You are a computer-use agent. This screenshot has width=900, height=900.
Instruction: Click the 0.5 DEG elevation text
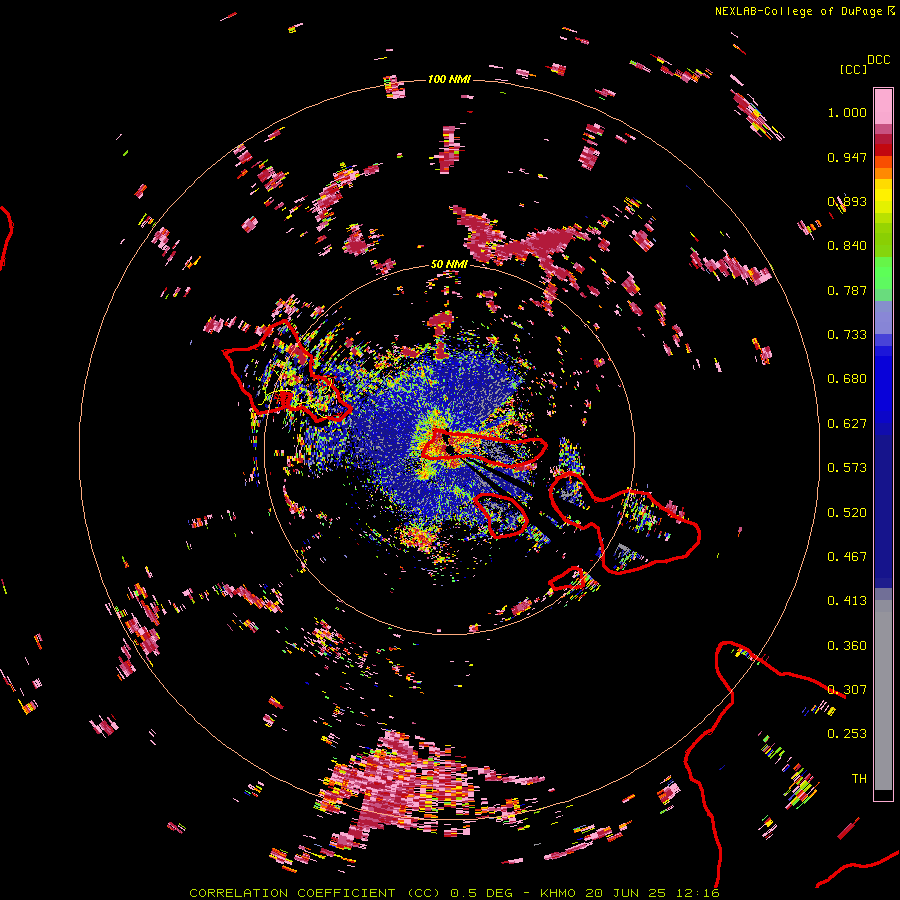pyautogui.click(x=481, y=893)
